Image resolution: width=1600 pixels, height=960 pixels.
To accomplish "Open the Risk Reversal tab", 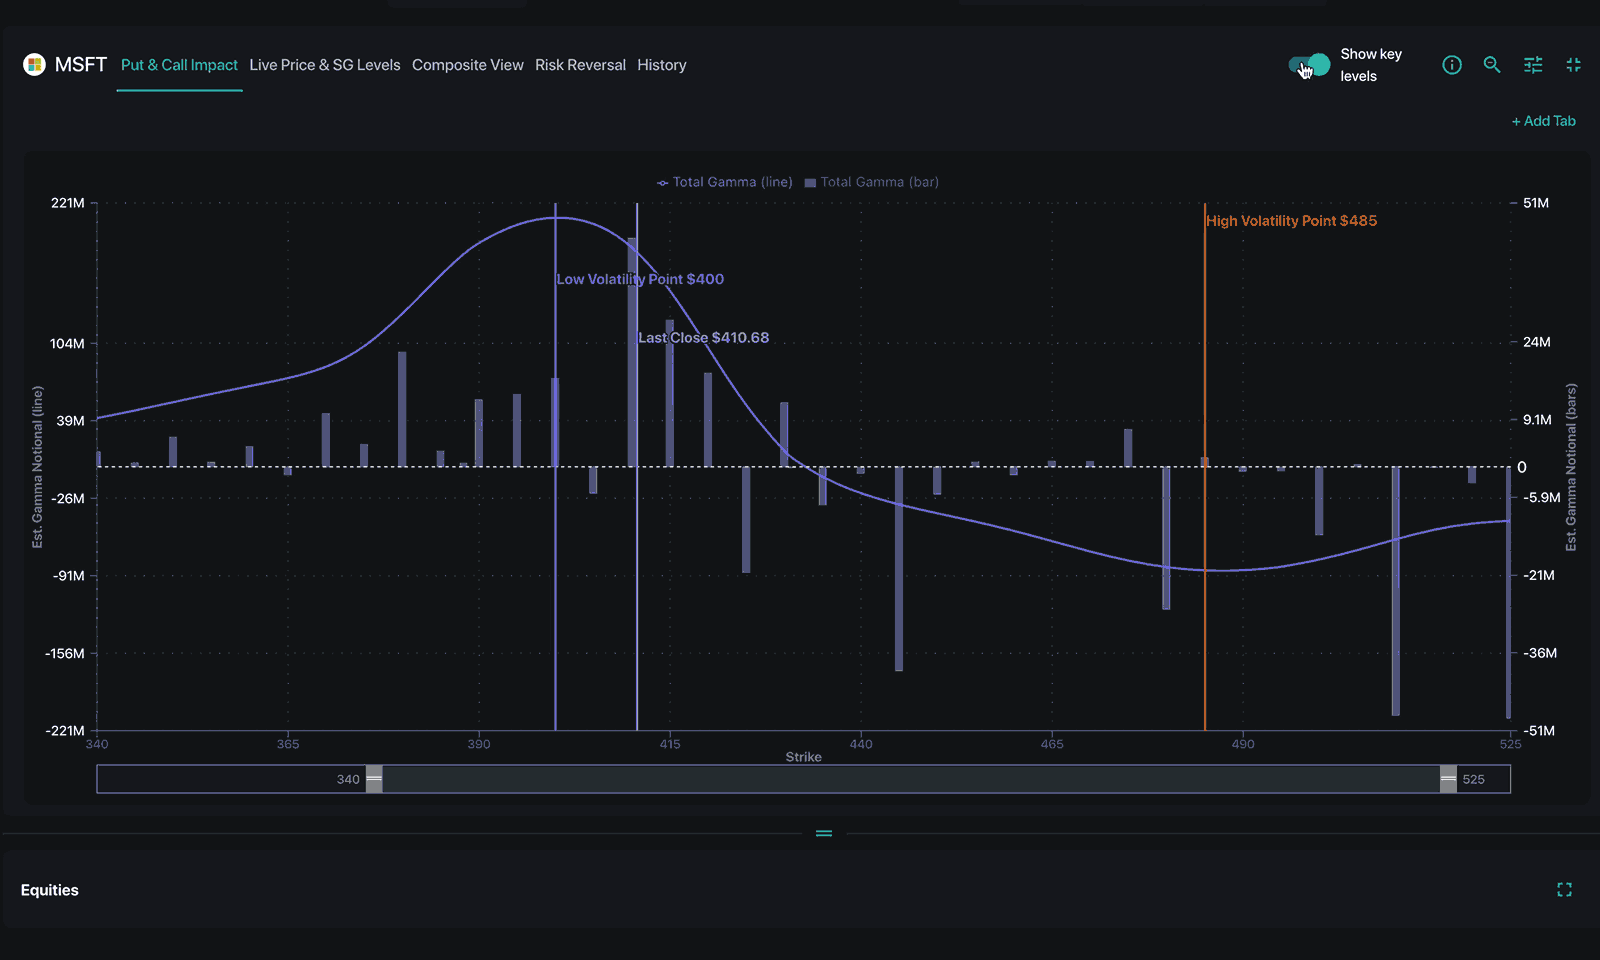I will point(580,64).
